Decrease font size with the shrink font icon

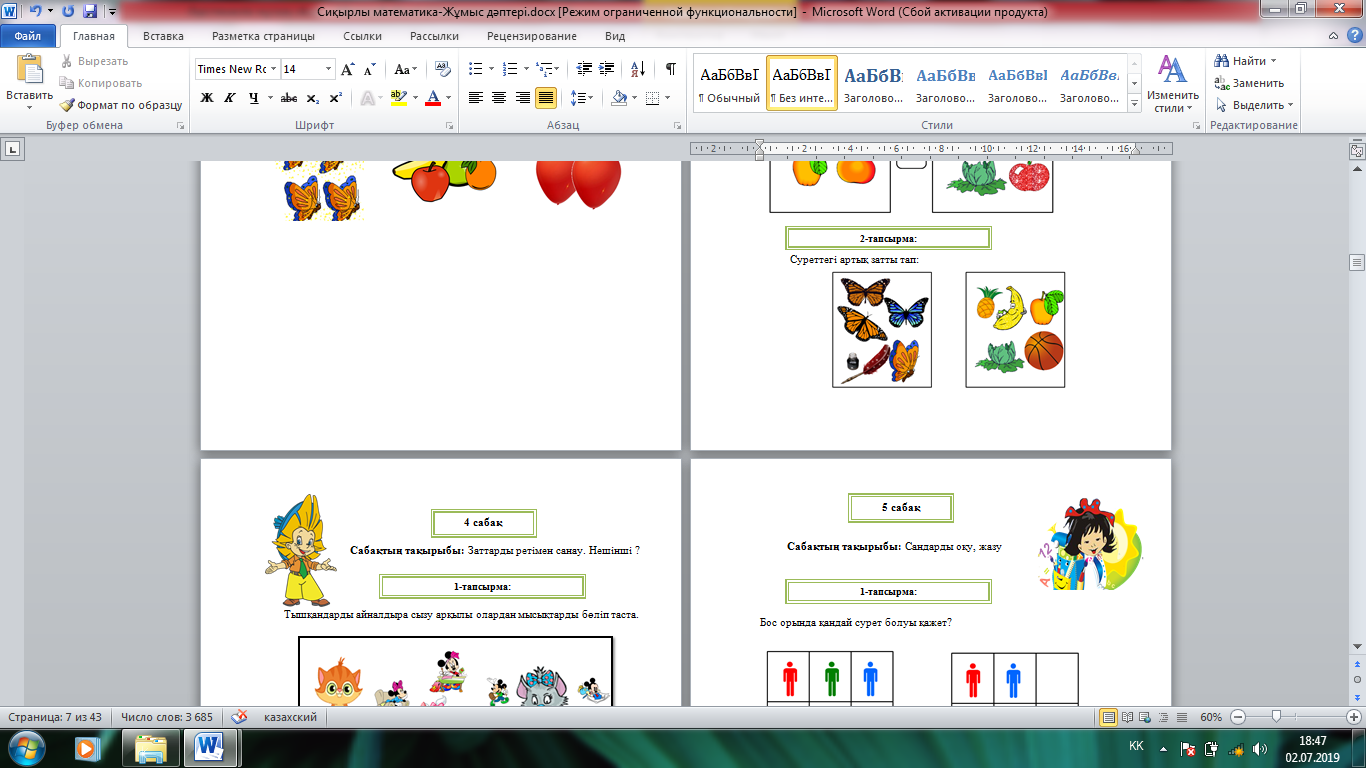(x=370, y=69)
